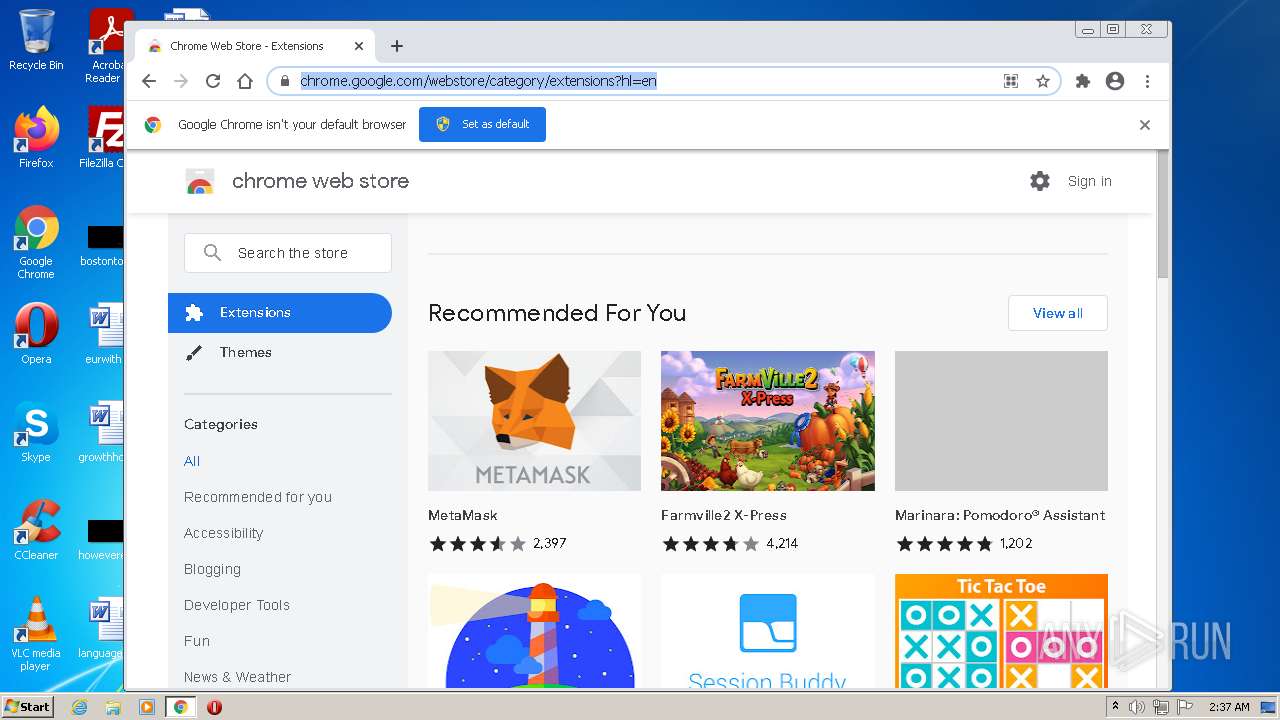Open the VLC media player shortcut
Viewport: 1280px width, 720px height.
(36, 634)
